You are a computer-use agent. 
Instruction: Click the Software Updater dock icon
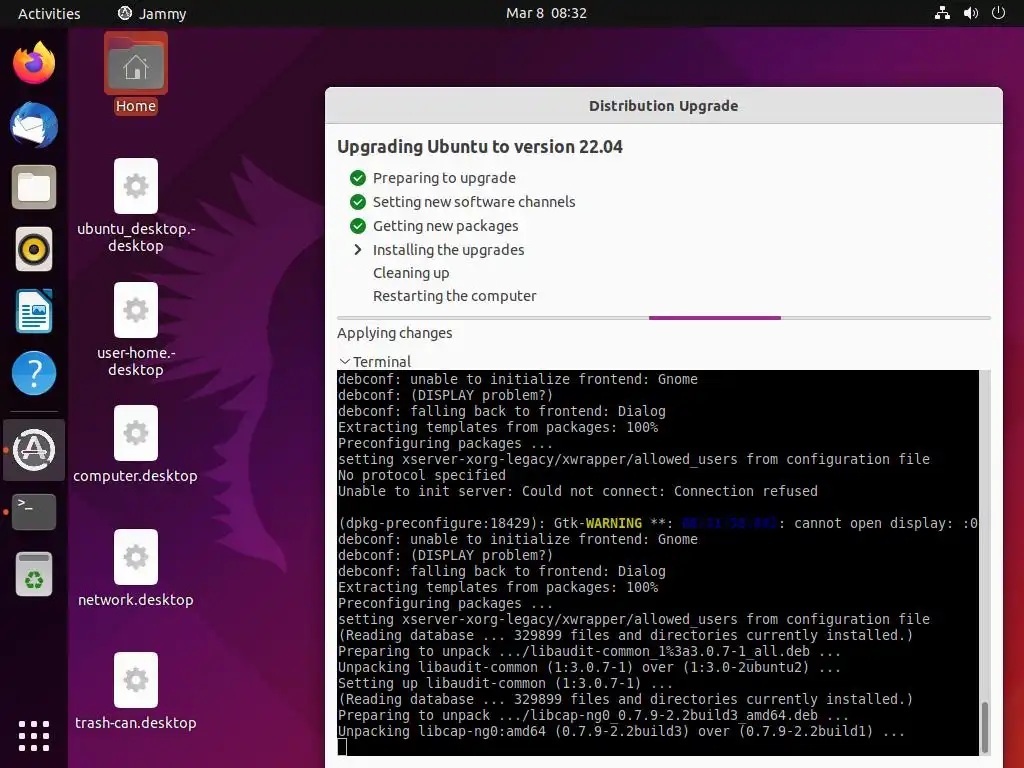tap(34, 449)
